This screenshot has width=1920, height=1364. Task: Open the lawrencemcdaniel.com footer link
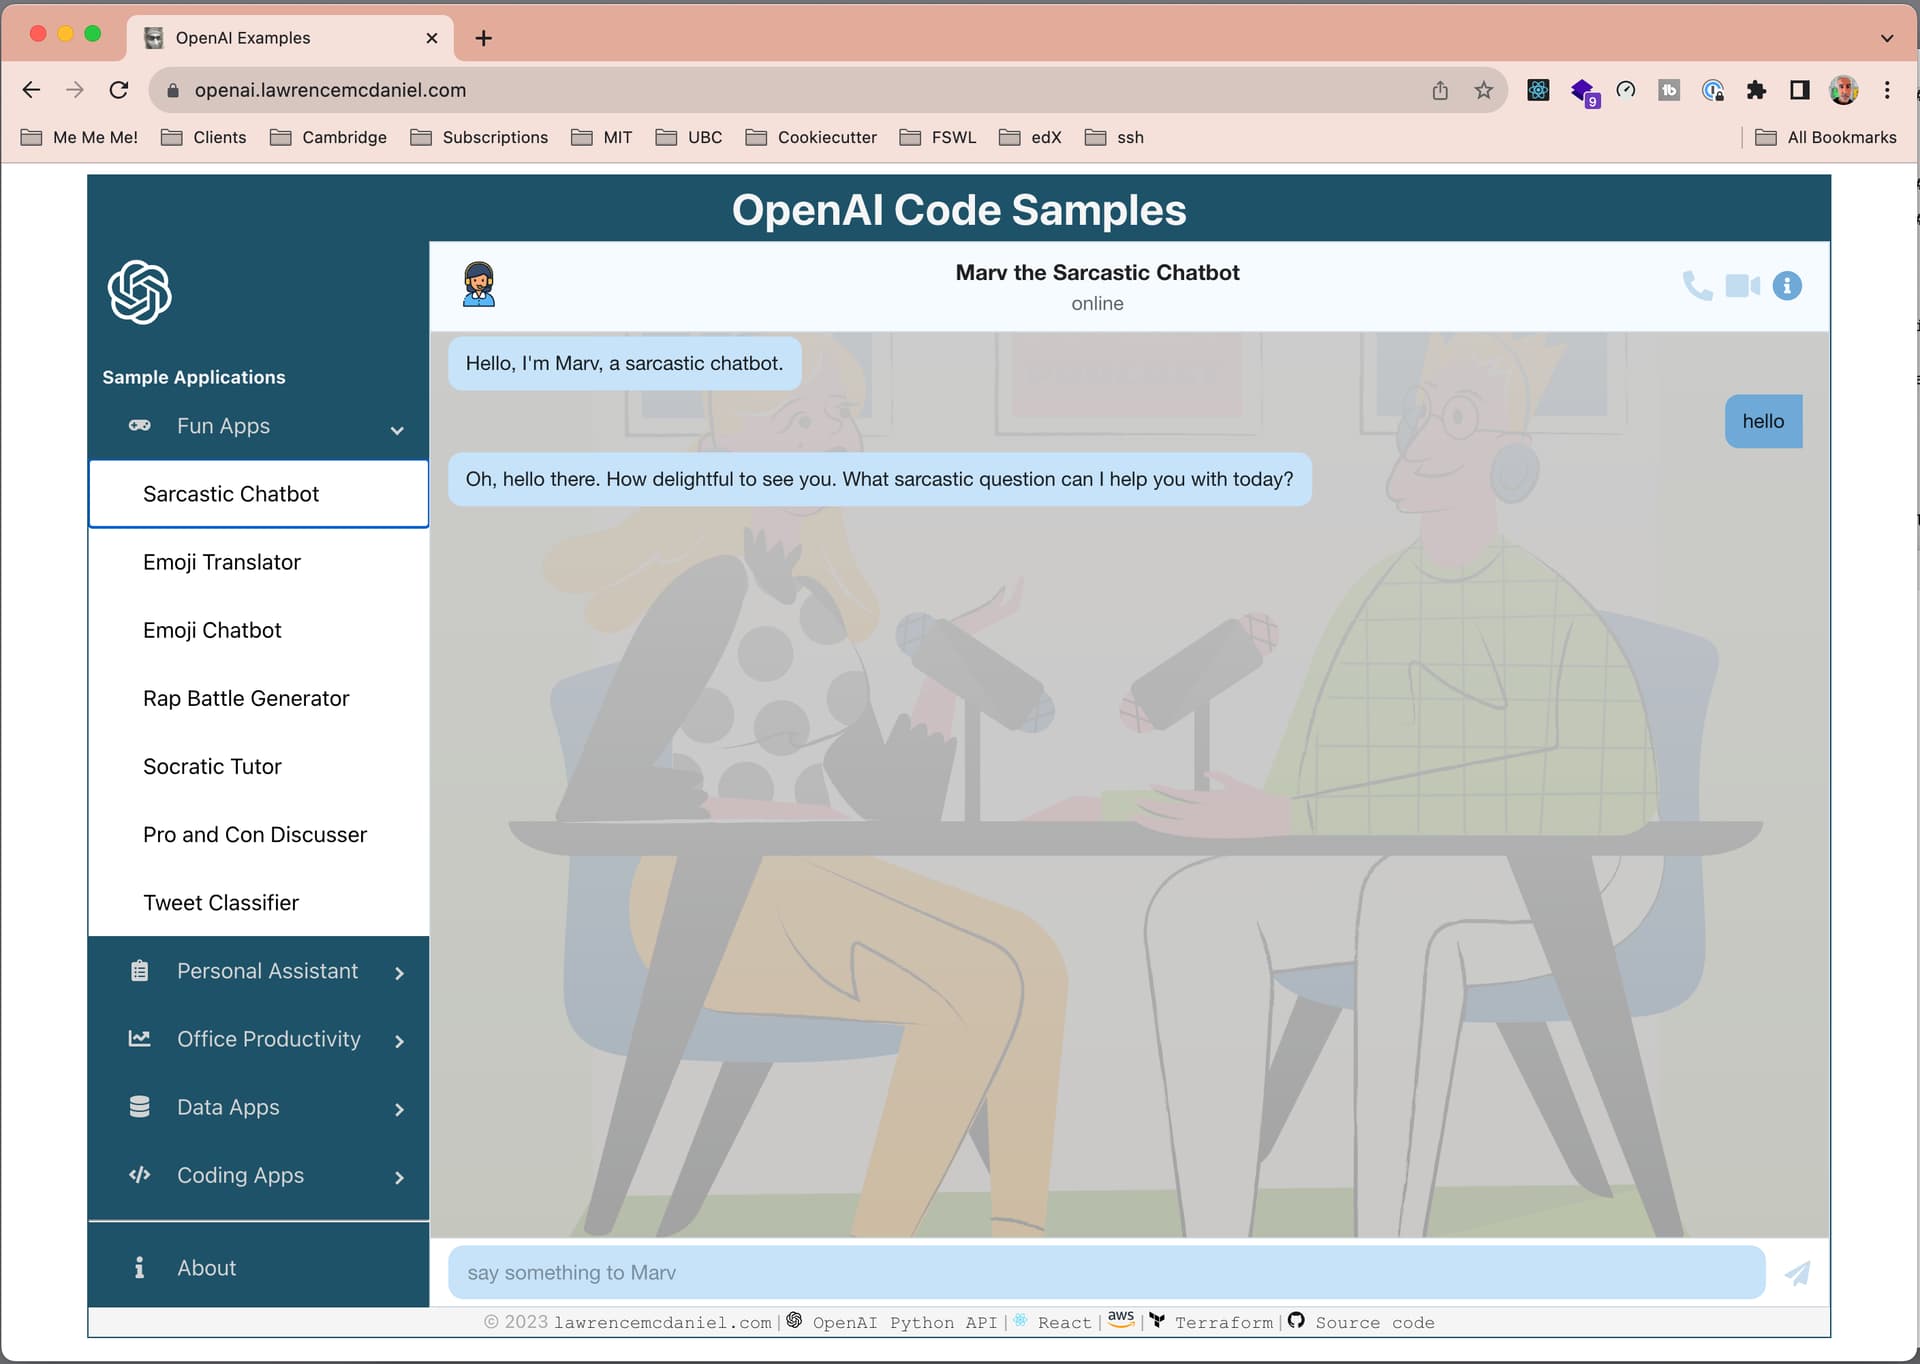[663, 1322]
